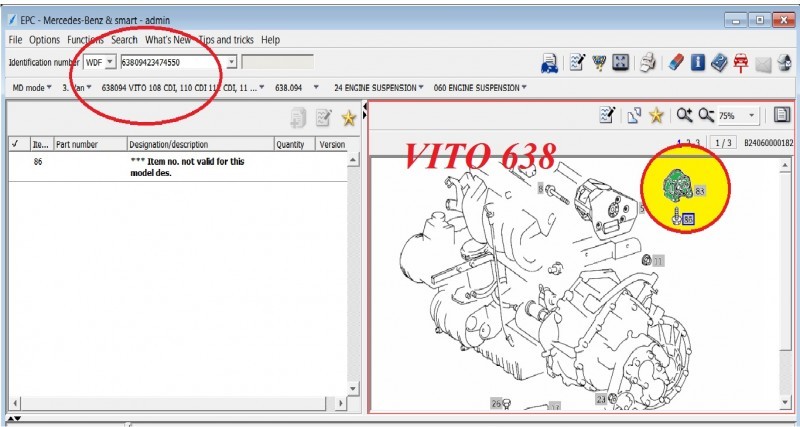Click the 1 / 3 page indicator
This screenshot has width=800, height=427.
(x=723, y=143)
